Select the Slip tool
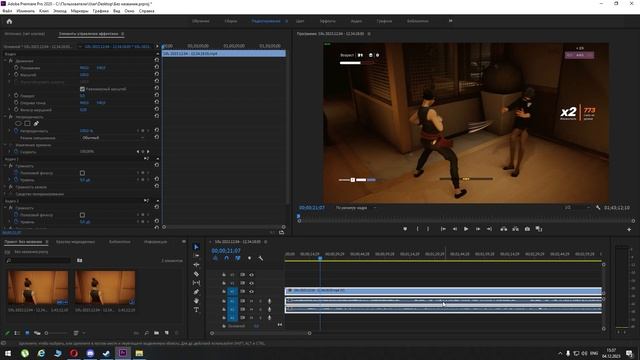Image resolution: width=640 pixels, height=360 pixels. pos(196,283)
